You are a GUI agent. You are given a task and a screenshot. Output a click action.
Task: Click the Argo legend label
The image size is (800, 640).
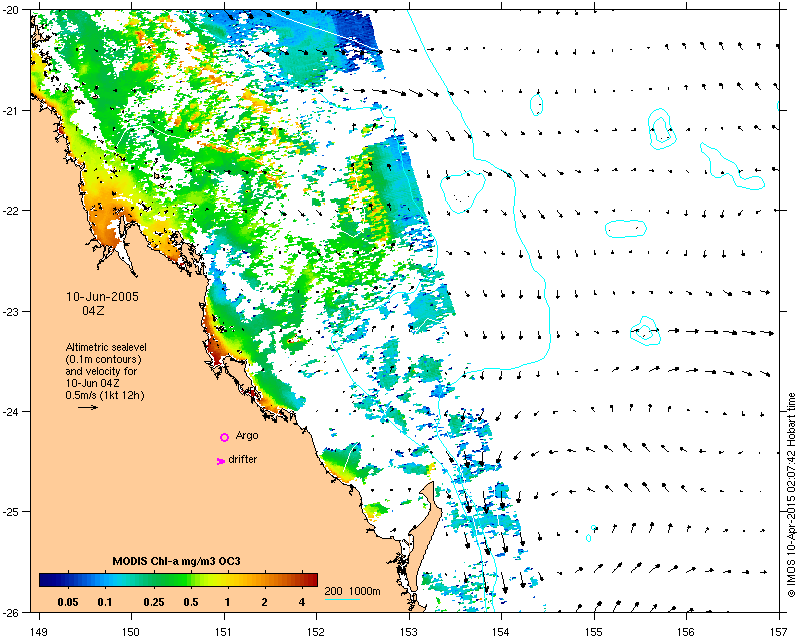(x=247, y=435)
